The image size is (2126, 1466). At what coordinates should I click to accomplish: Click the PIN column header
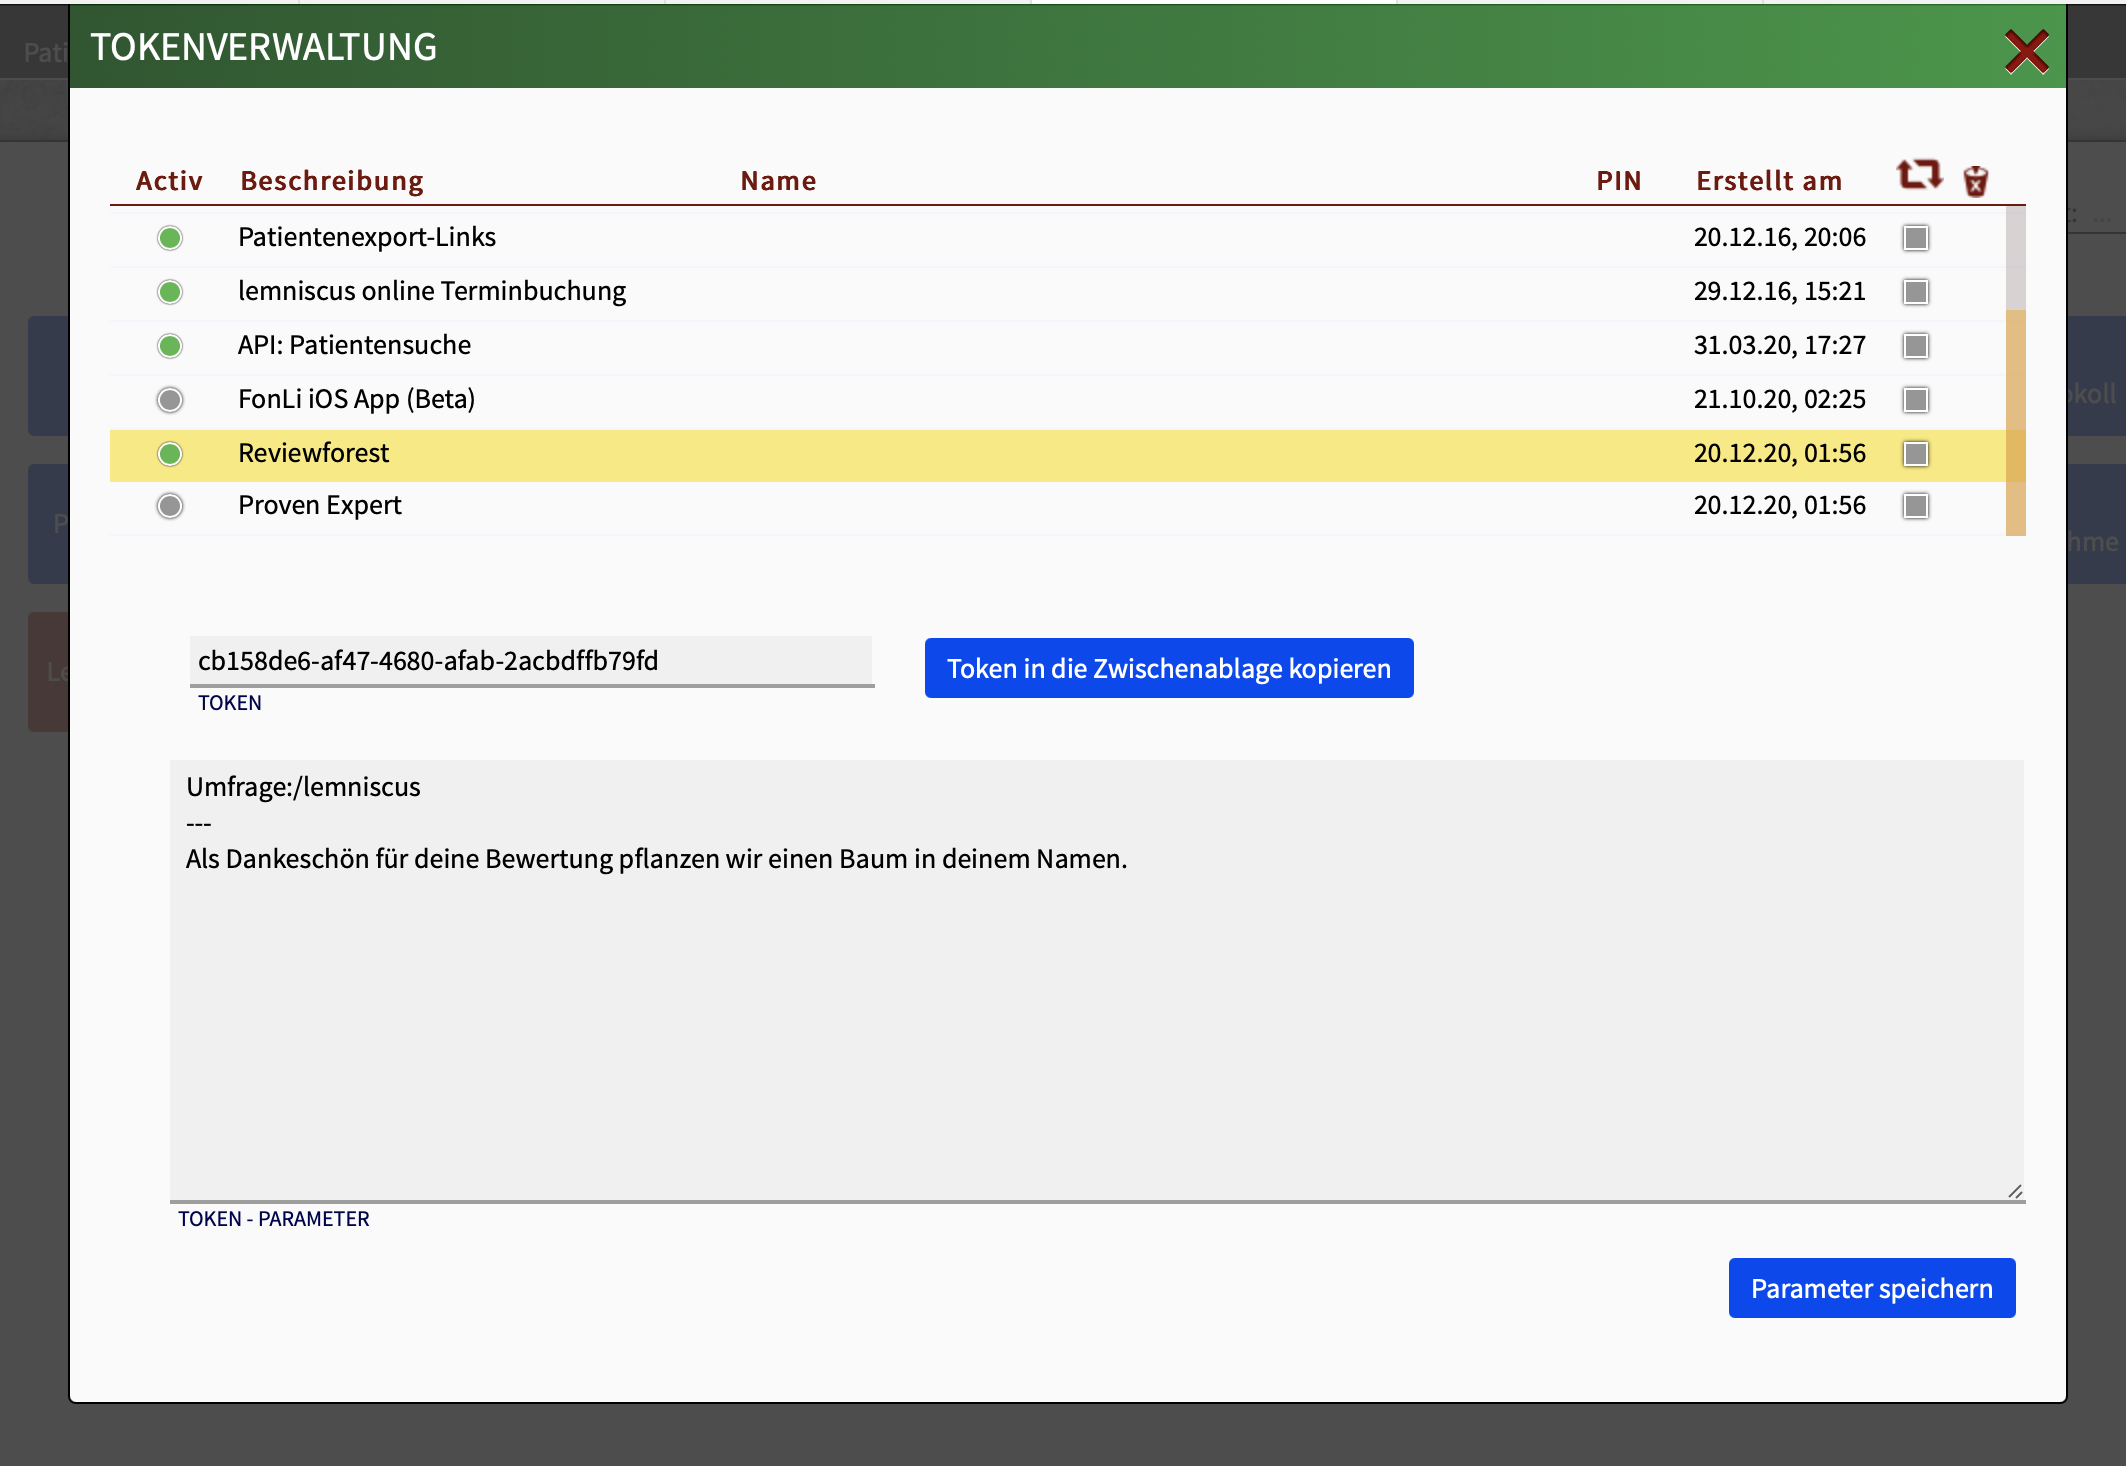pyautogui.click(x=1619, y=181)
